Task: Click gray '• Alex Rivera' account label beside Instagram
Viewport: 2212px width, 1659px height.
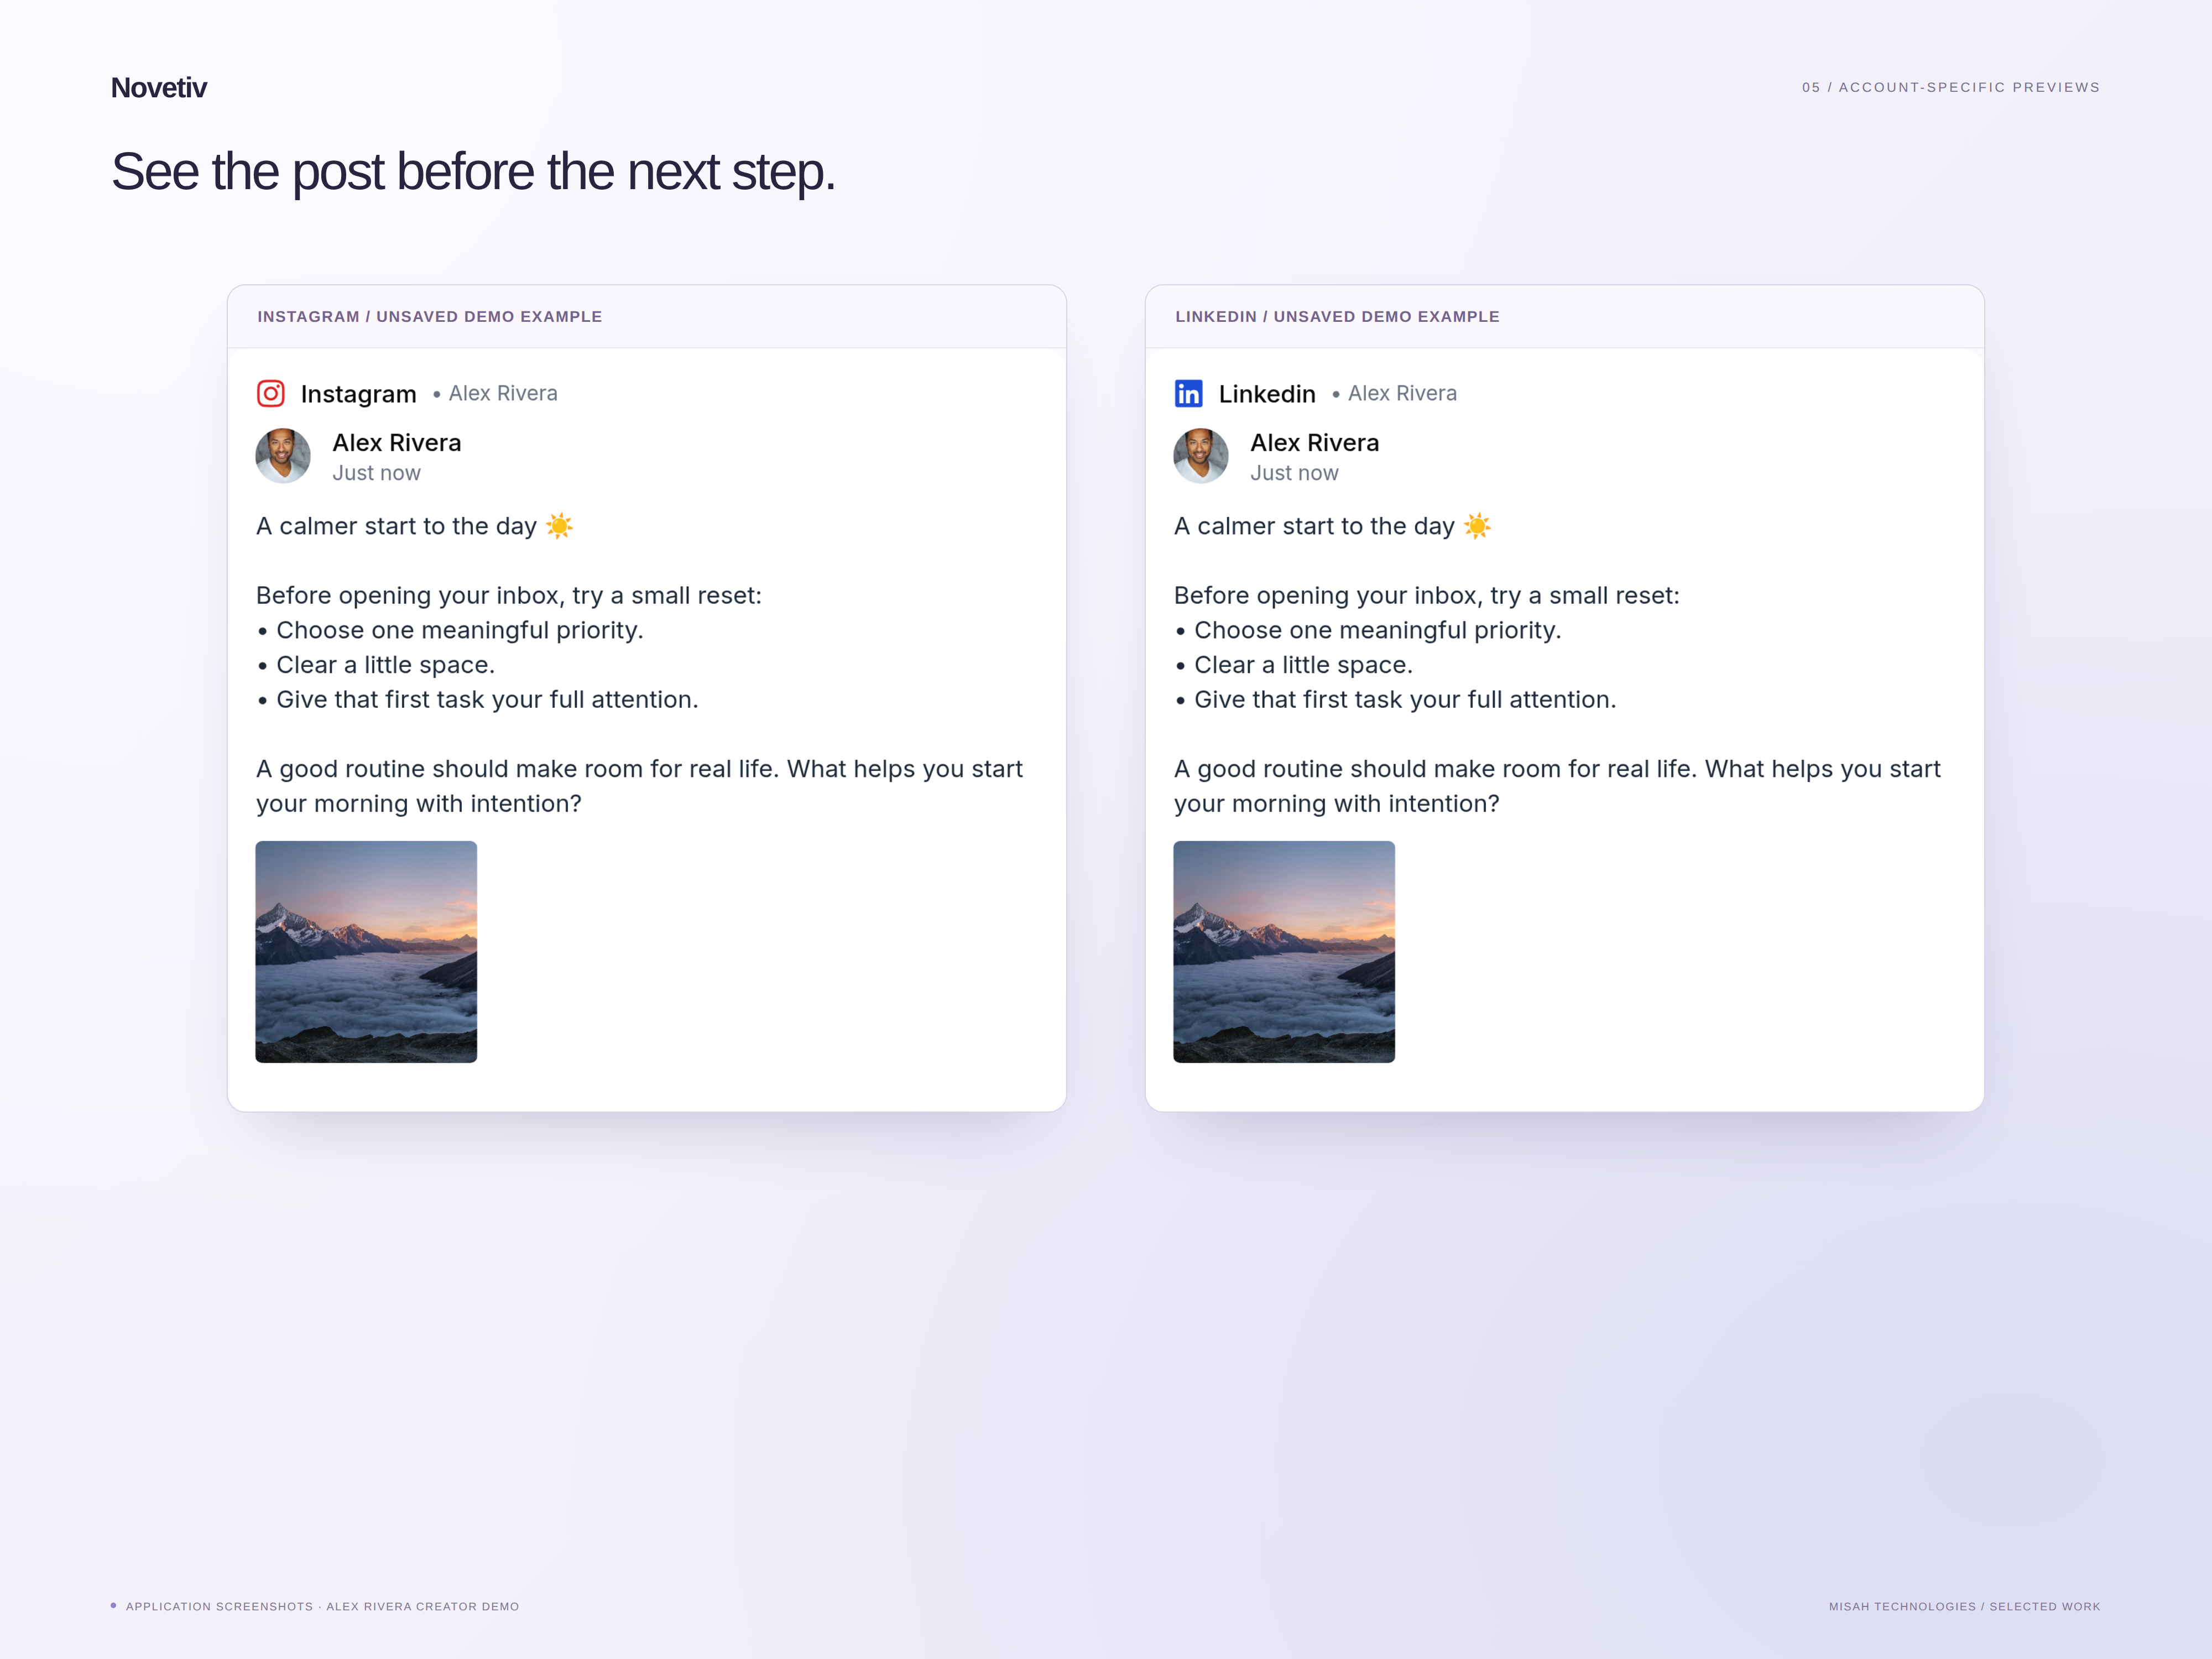Action: (x=495, y=394)
